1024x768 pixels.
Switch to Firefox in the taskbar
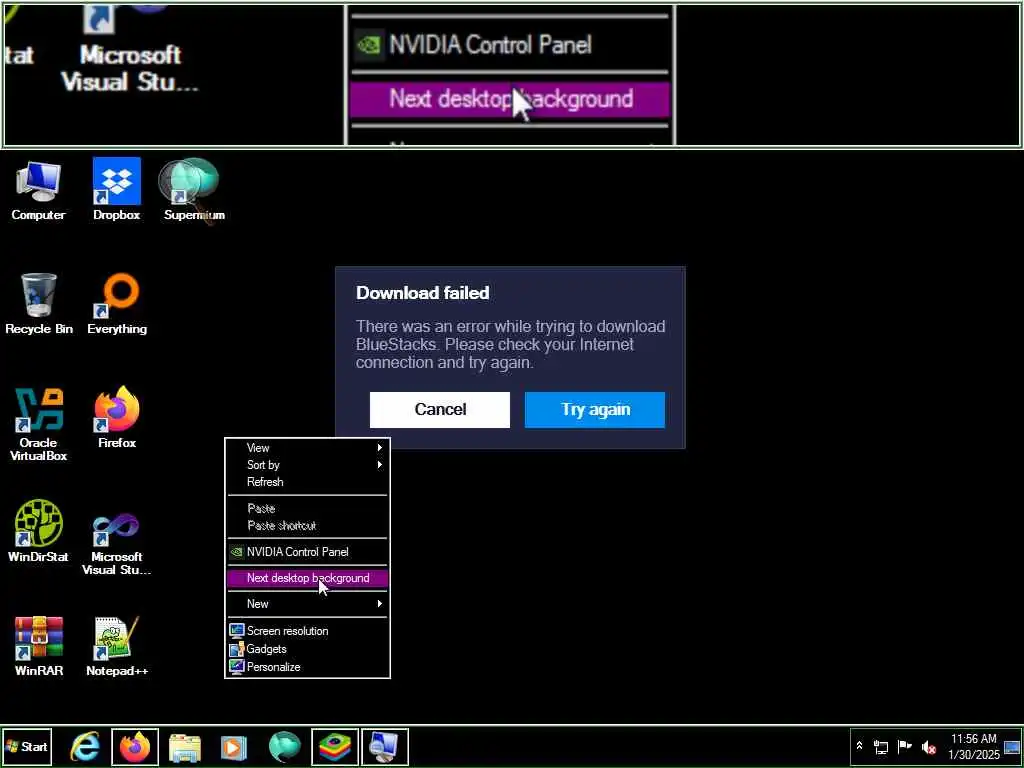click(x=135, y=747)
